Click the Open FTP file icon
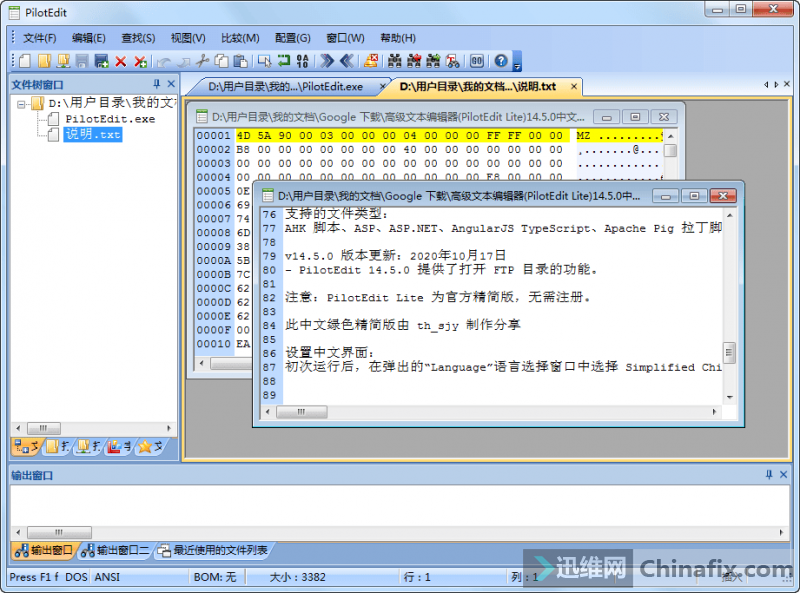The height and width of the screenshot is (593, 800). 63,61
